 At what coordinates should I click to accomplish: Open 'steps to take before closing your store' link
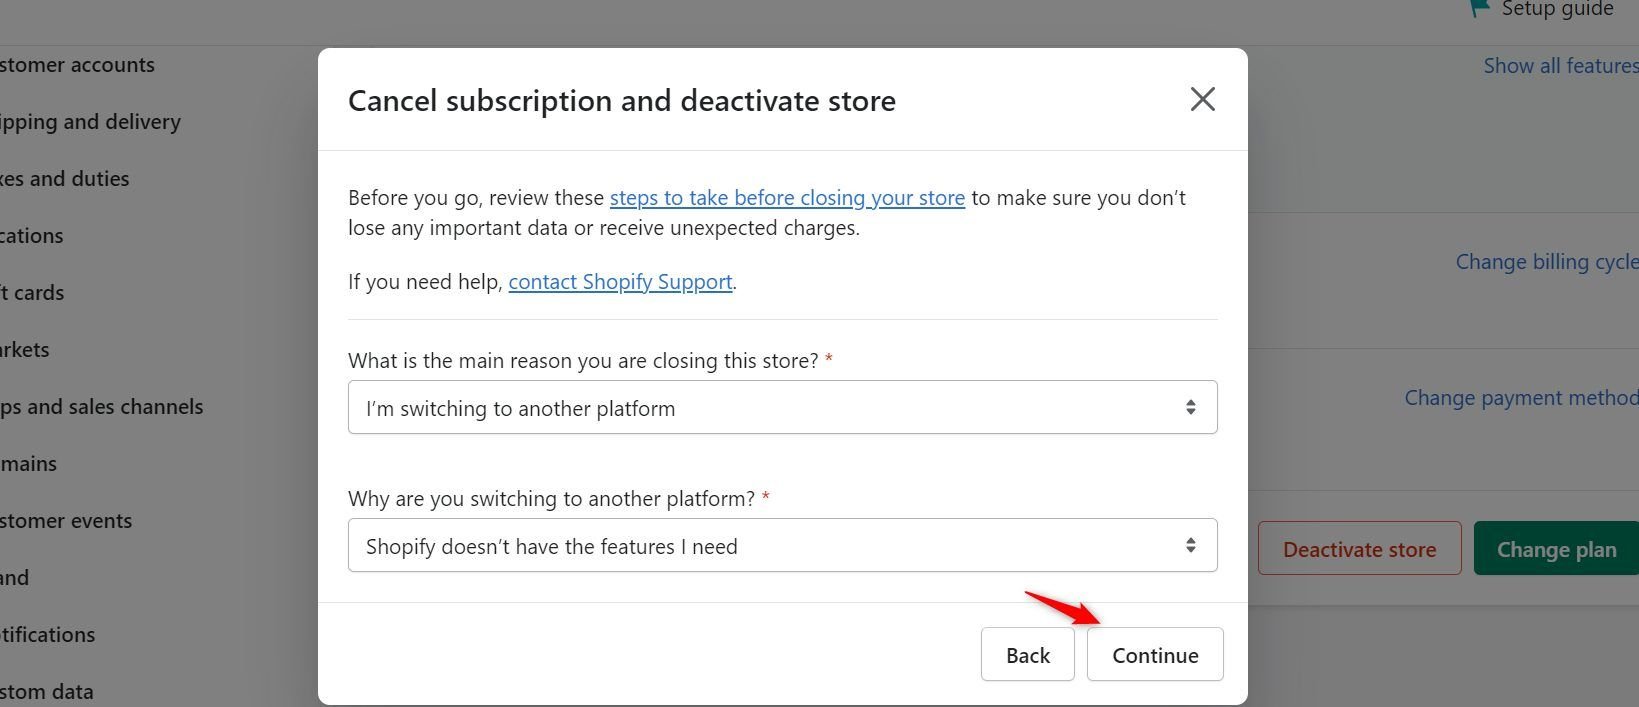tap(787, 198)
